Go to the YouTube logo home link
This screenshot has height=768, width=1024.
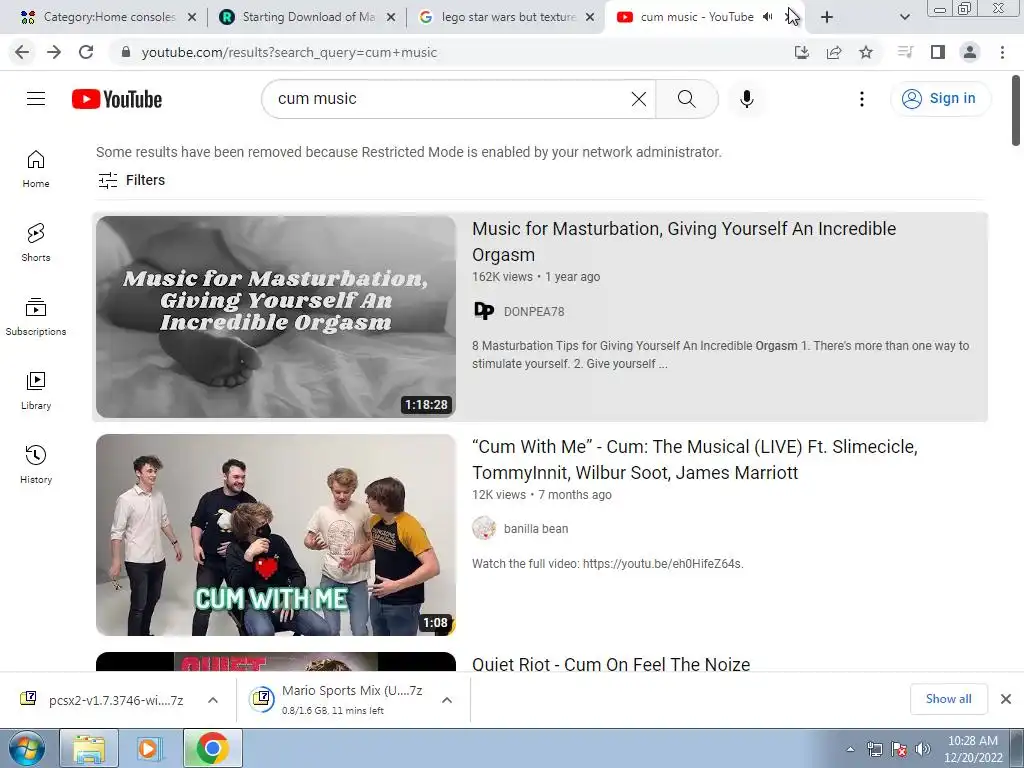click(x=117, y=99)
